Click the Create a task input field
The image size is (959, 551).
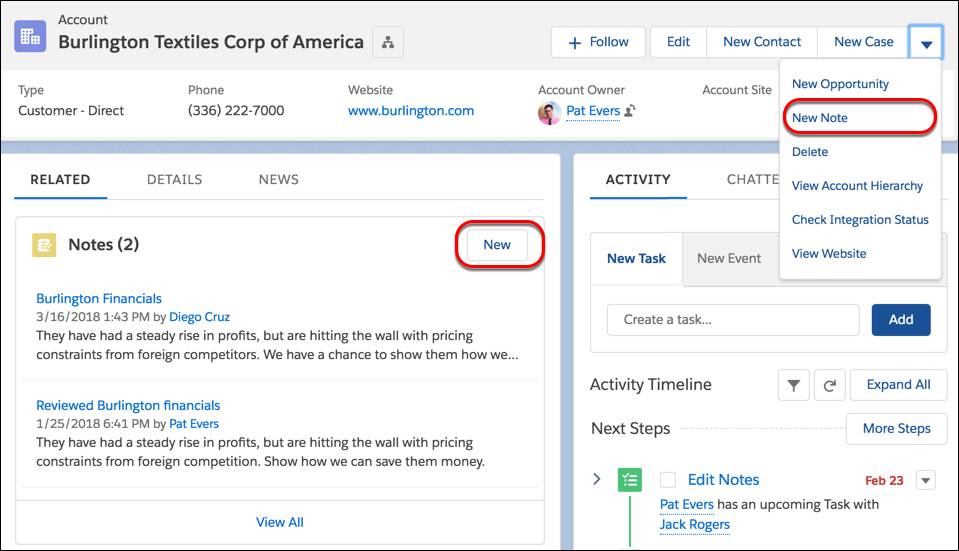pos(733,320)
